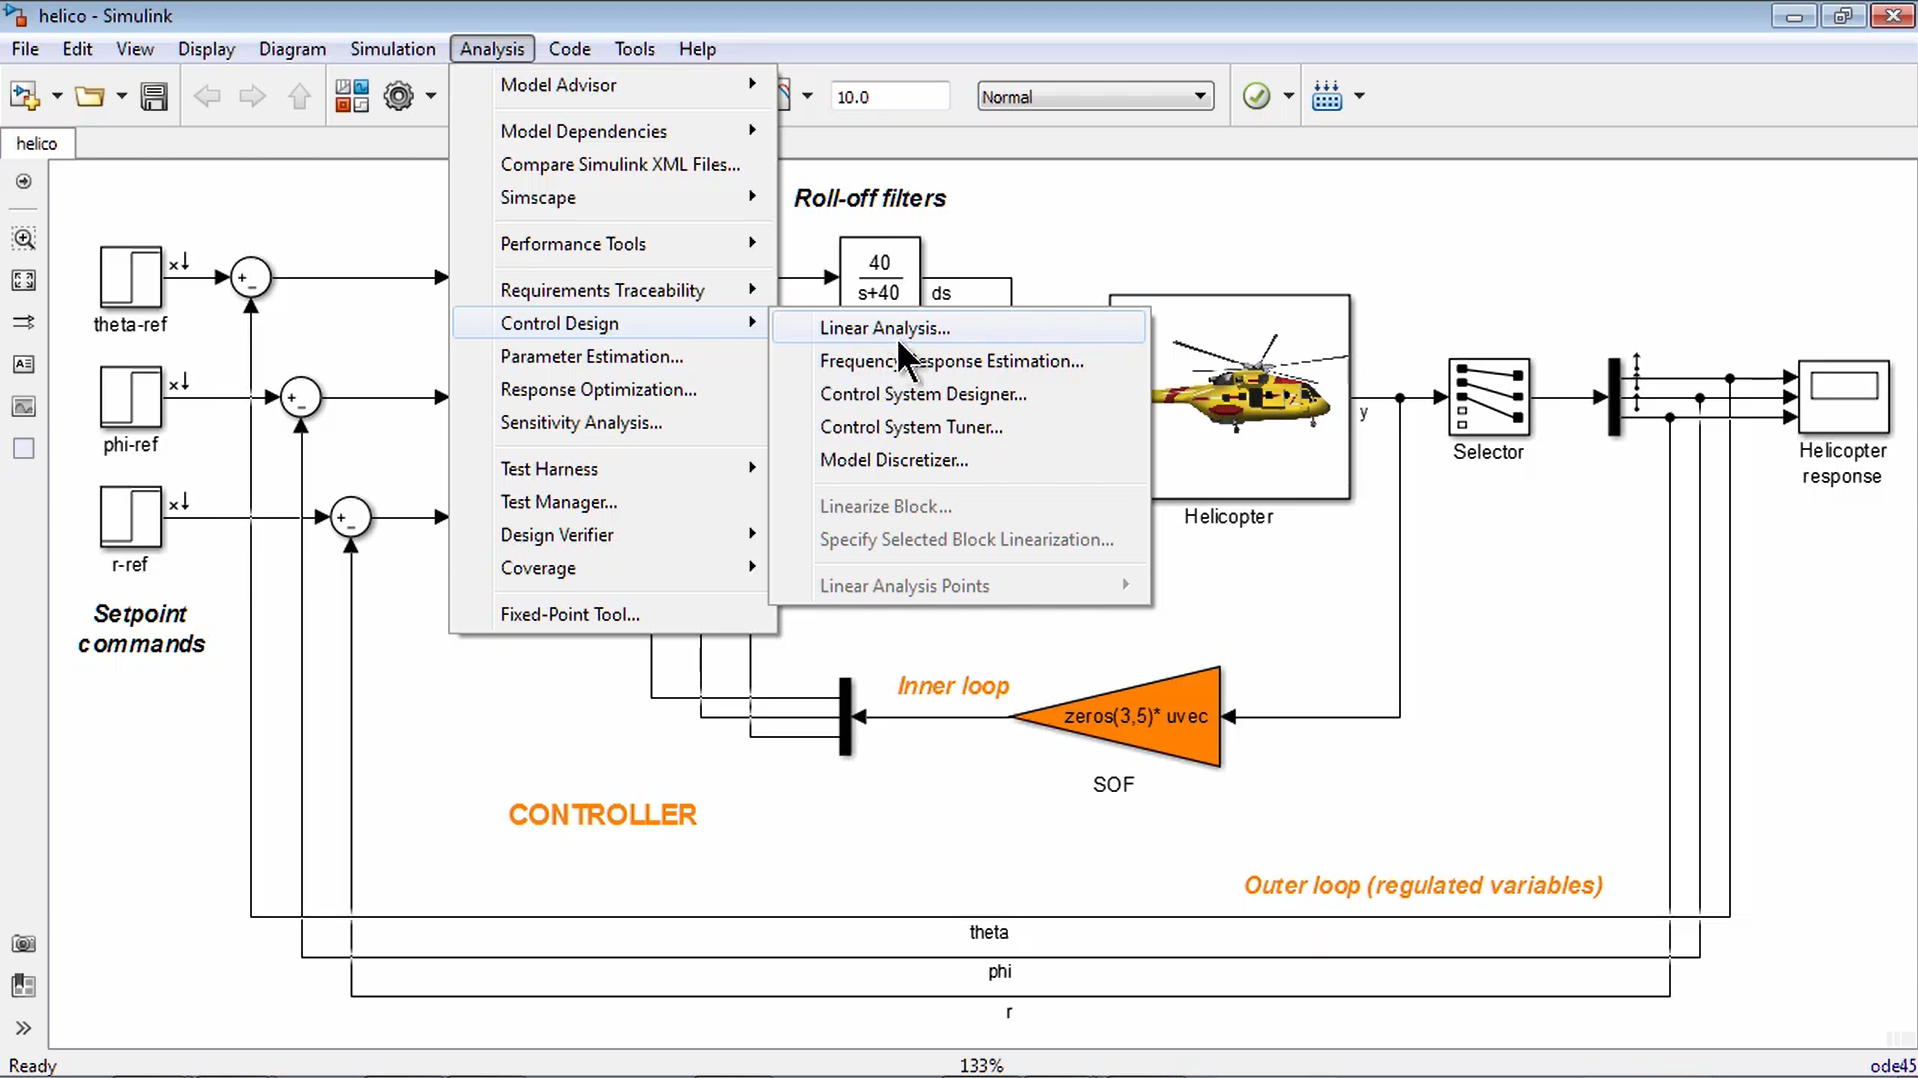This screenshot has width=1918, height=1078.
Task: Select the Annotation text tool icon
Action: (24, 364)
